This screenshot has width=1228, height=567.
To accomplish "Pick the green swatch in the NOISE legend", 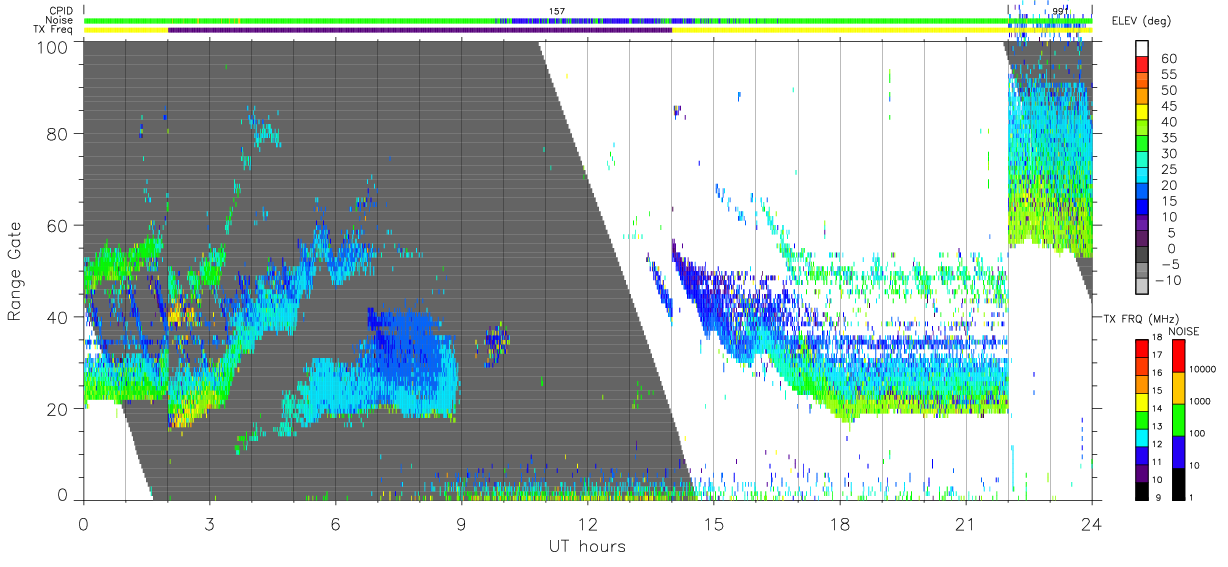I will 1181,419.
